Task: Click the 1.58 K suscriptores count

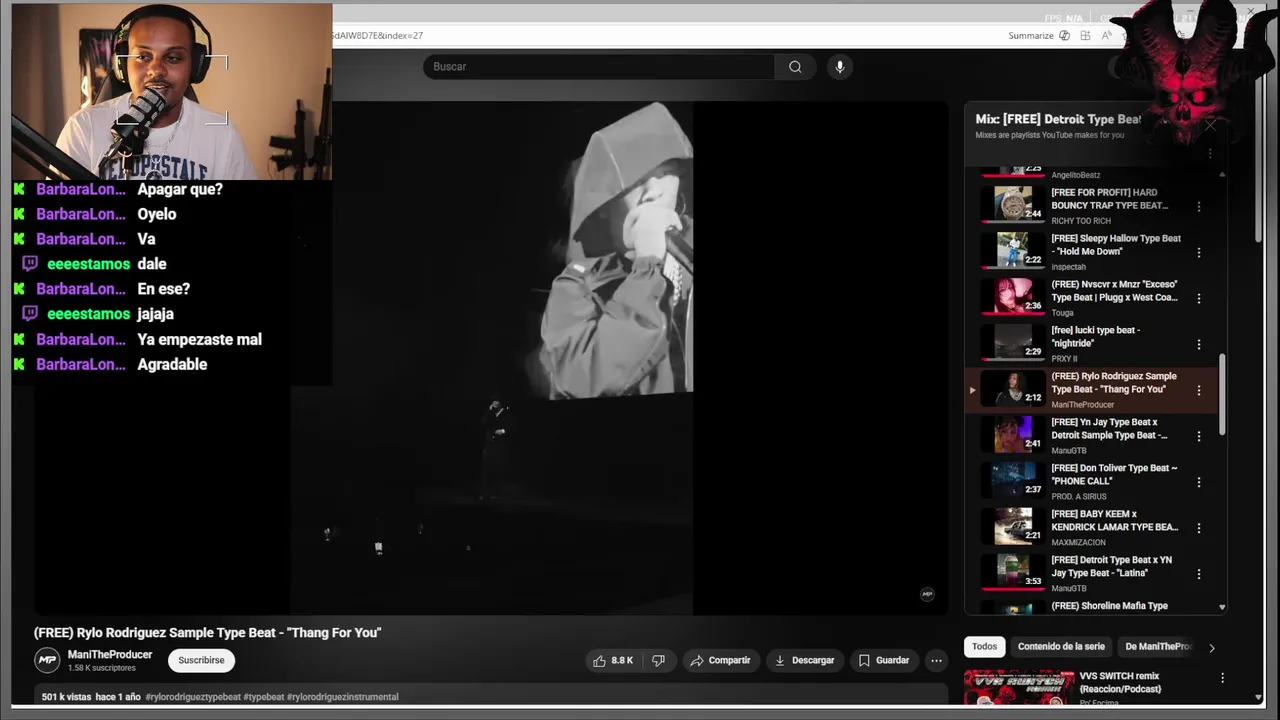Action: (x=102, y=668)
